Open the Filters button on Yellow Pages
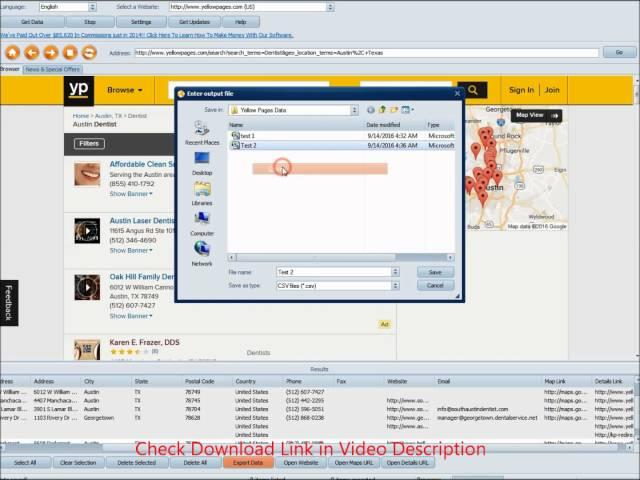The image size is (640, 480). pos(89,144)
